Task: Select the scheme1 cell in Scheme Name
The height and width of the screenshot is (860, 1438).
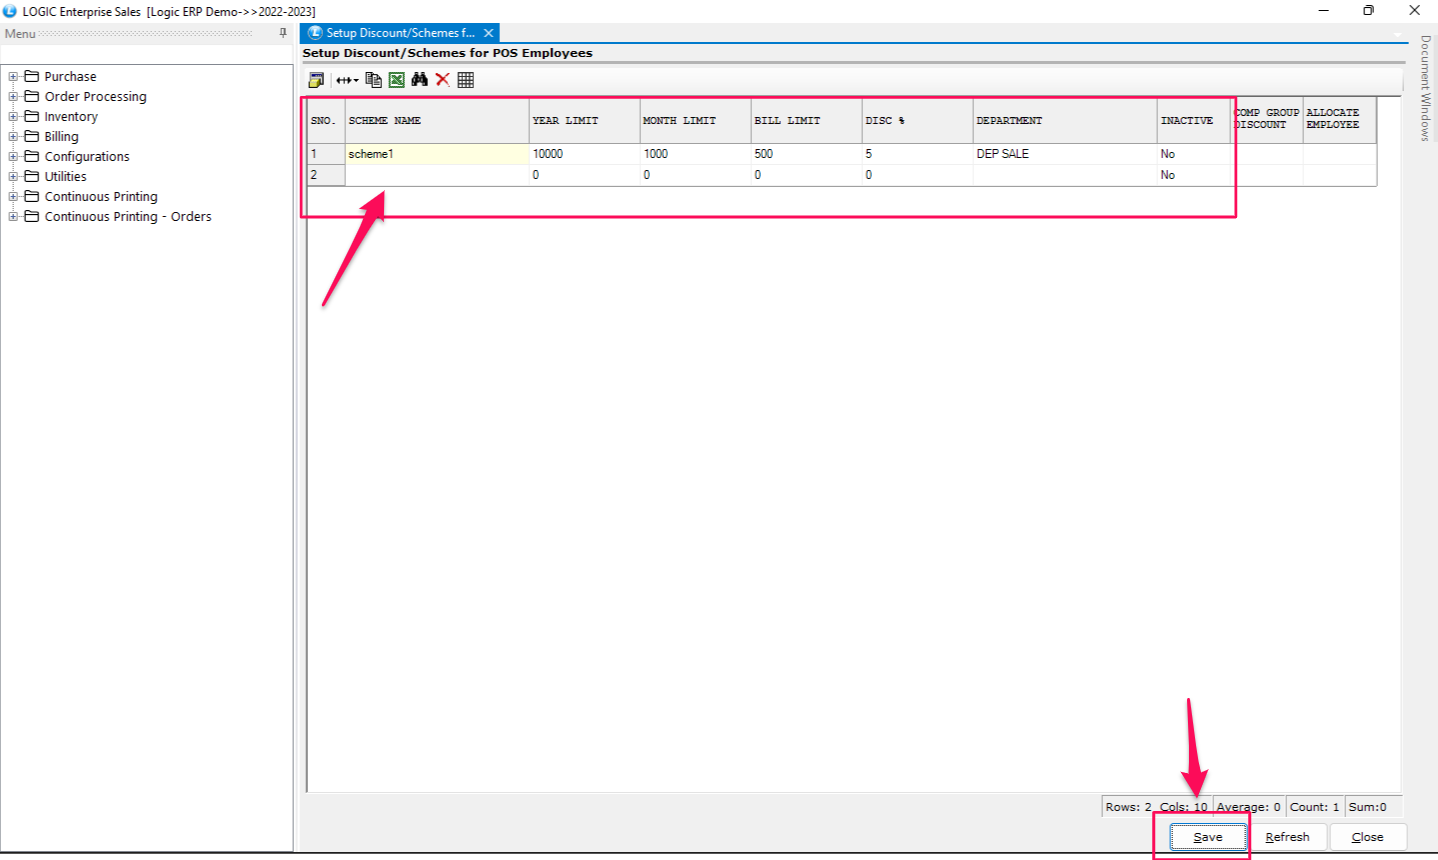Action: (436, 154)
